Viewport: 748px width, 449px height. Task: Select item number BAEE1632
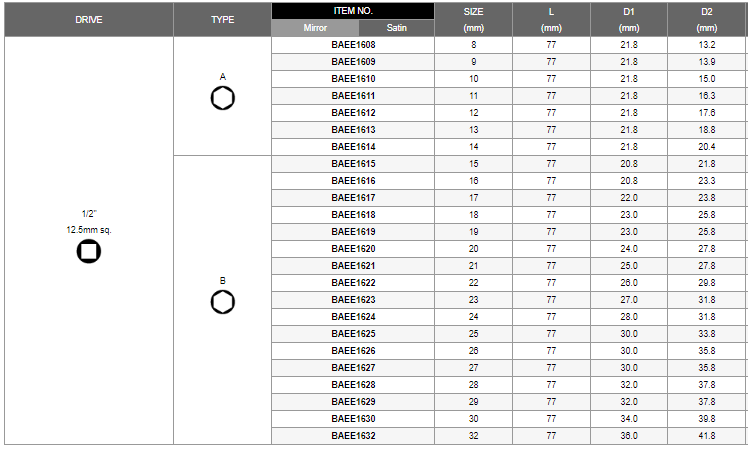[x=353, y=436]
